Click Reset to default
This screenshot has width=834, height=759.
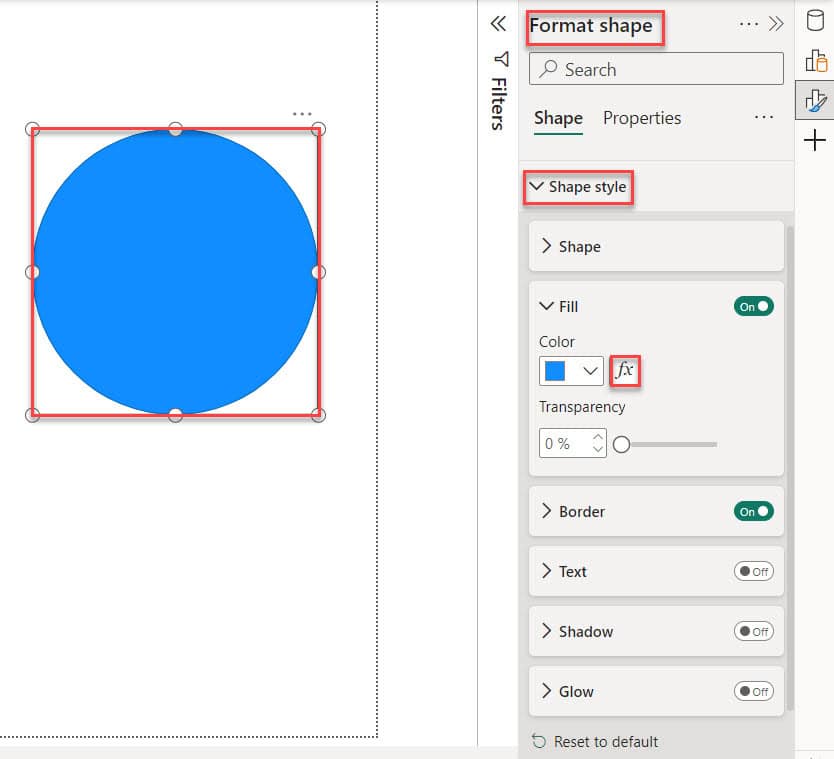tap(606, 741)
